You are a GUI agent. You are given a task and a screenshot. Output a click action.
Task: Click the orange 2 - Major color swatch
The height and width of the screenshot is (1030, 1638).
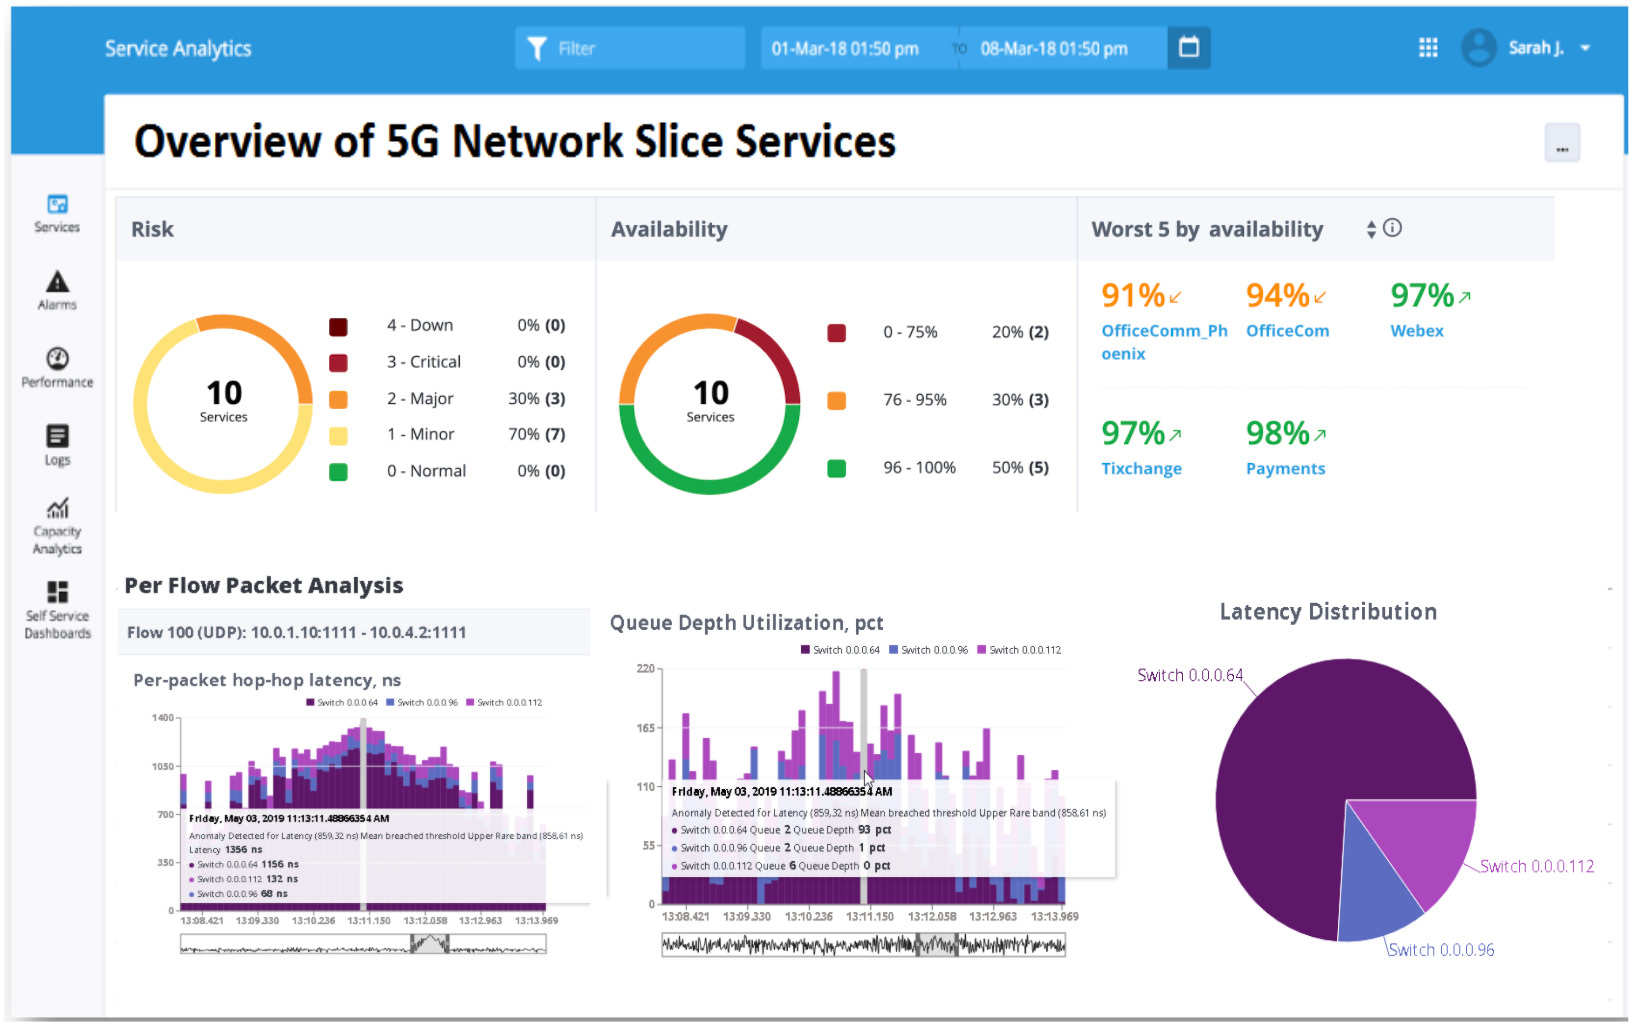point(339,399)
